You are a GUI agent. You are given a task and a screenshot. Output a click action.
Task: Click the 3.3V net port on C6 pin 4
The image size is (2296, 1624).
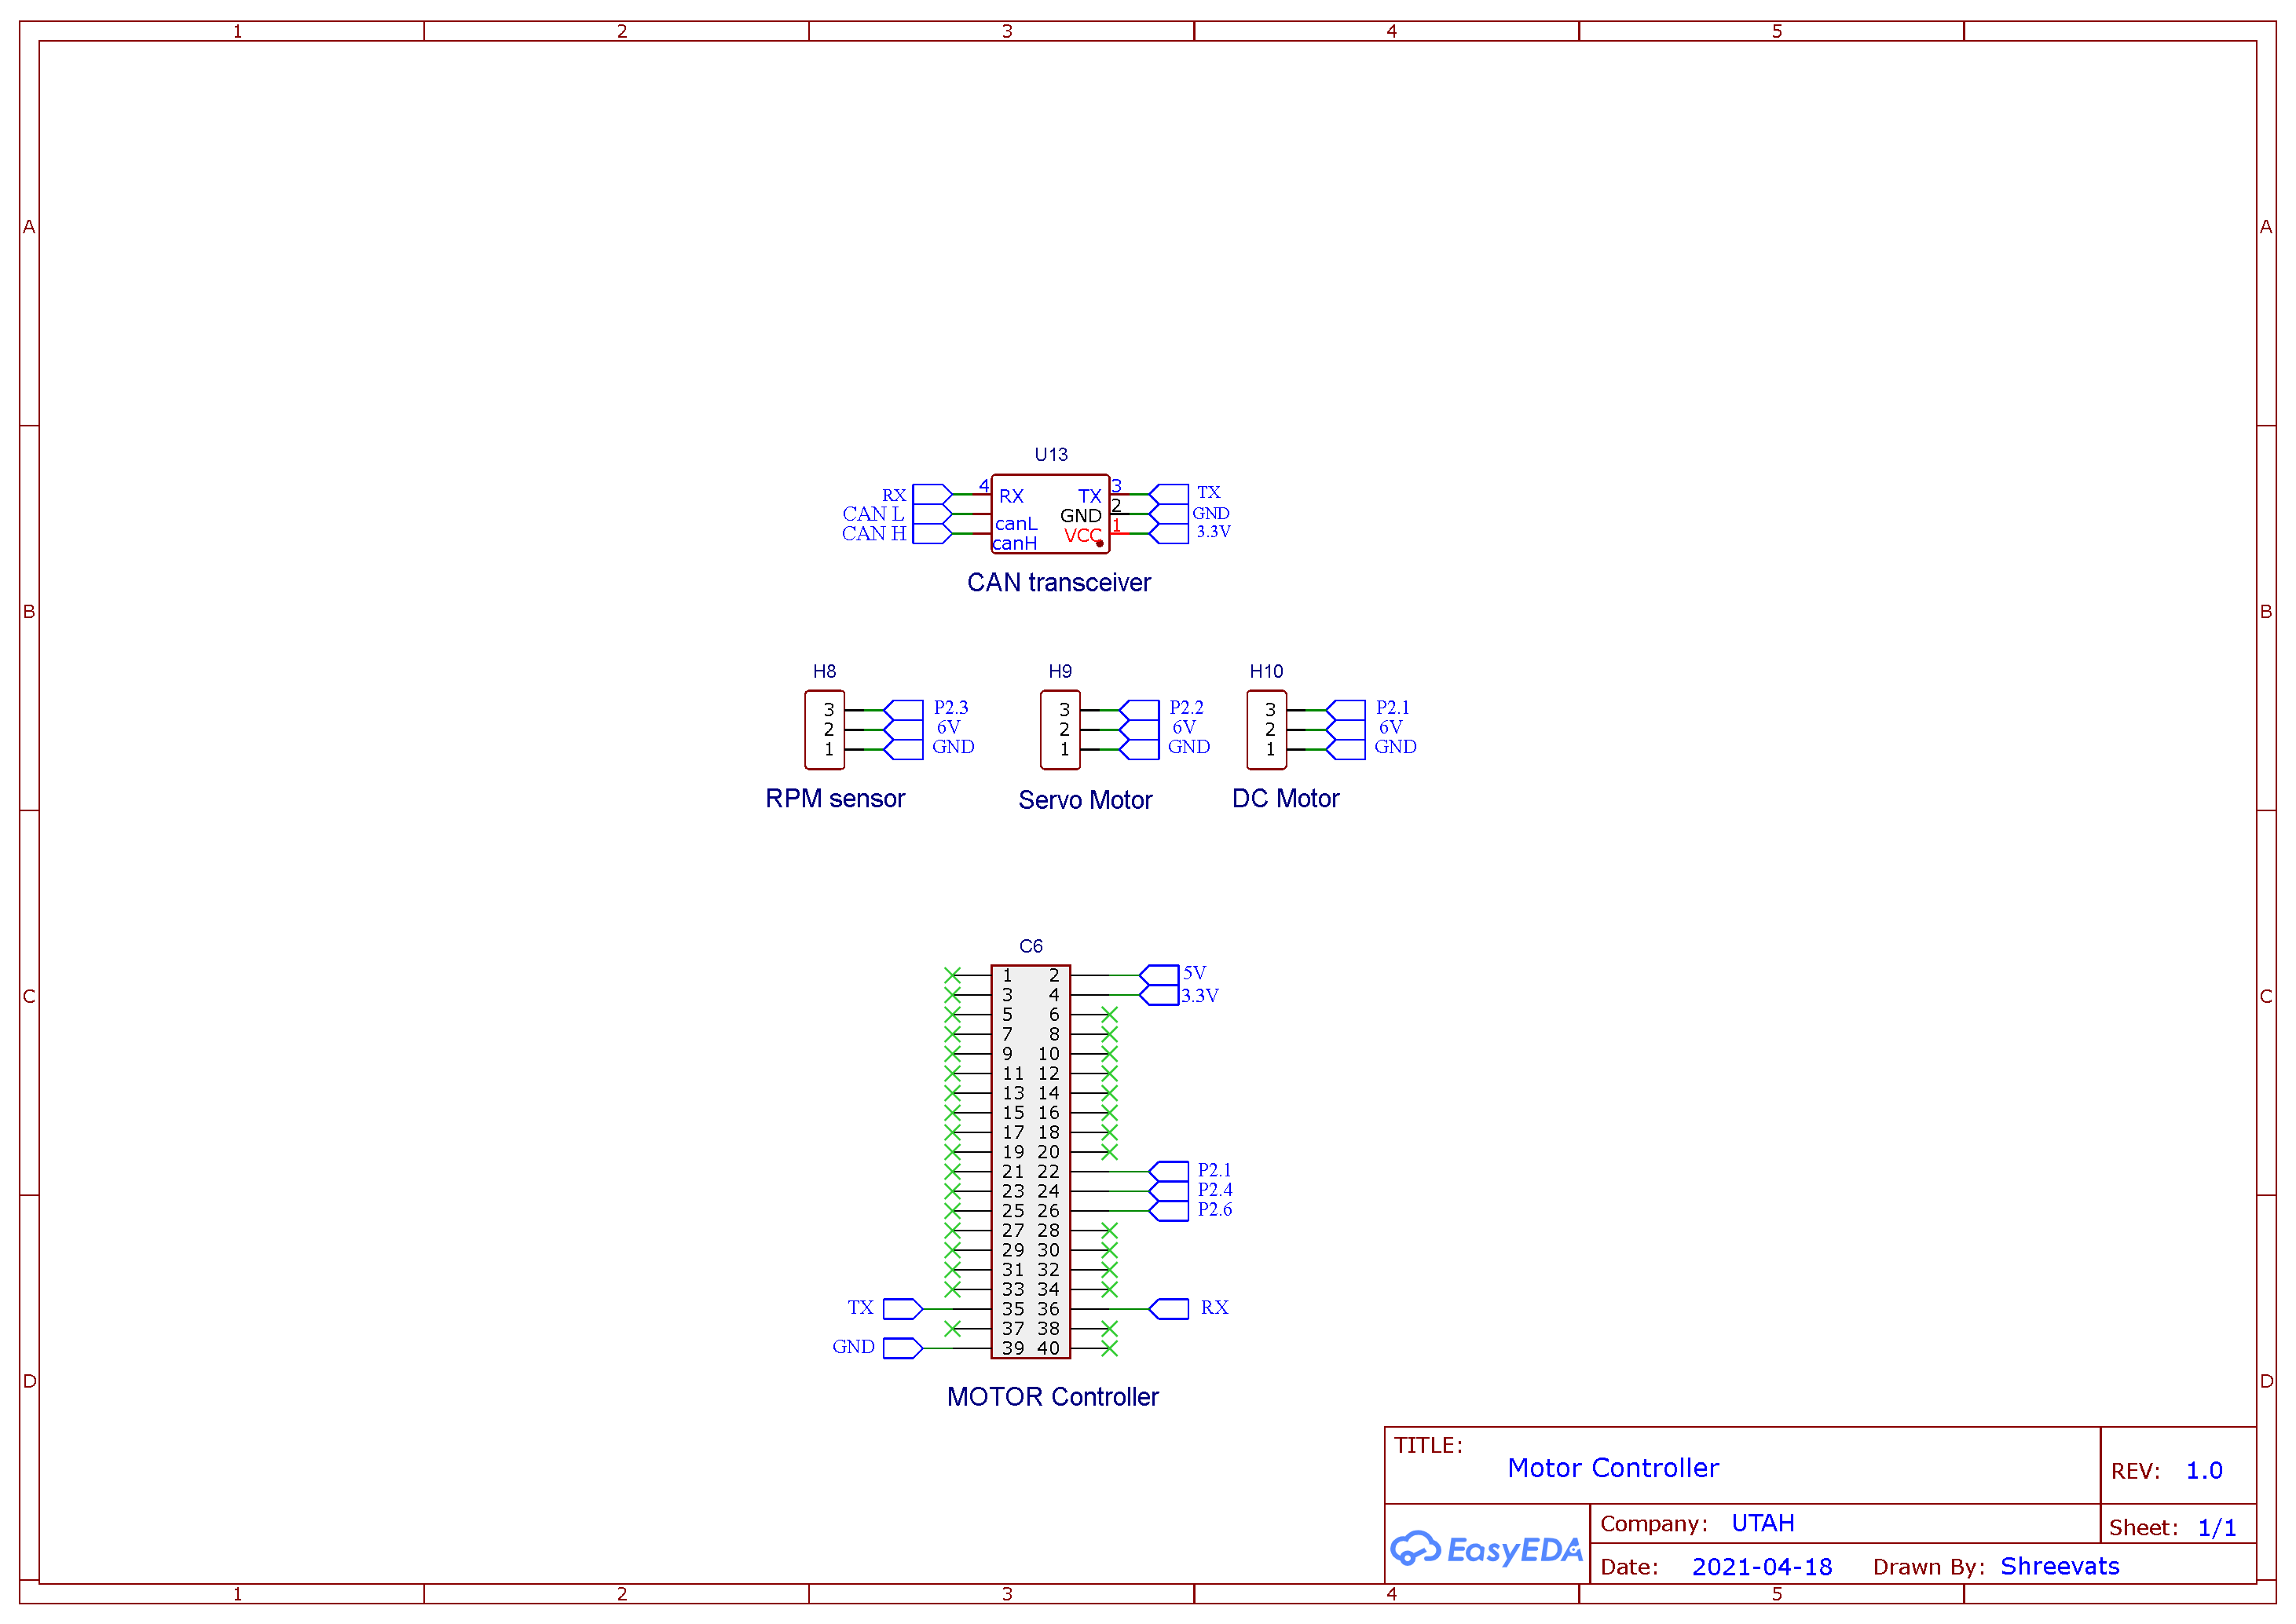[1160, 995]
